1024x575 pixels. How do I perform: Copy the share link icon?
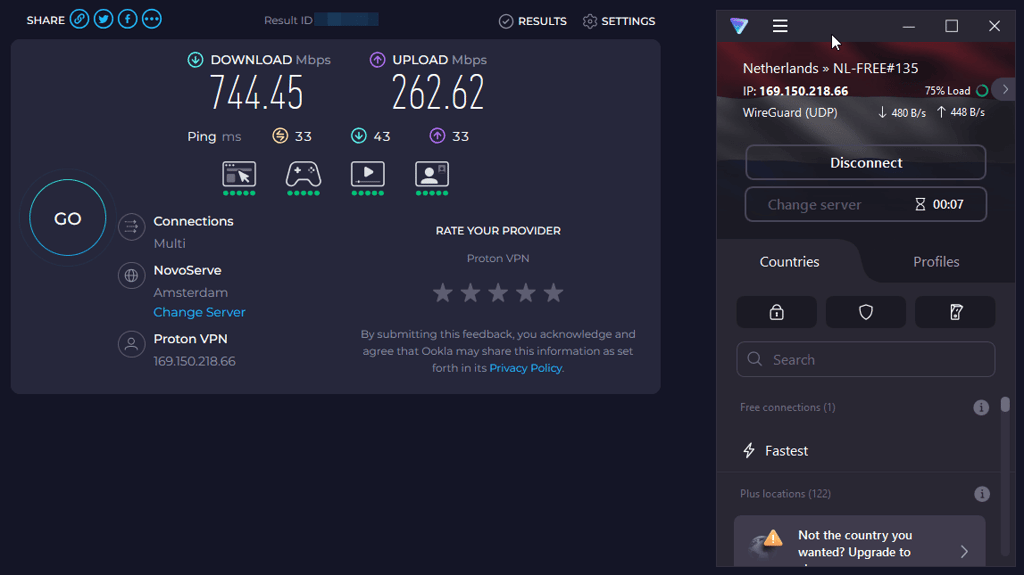pos(79,20)
